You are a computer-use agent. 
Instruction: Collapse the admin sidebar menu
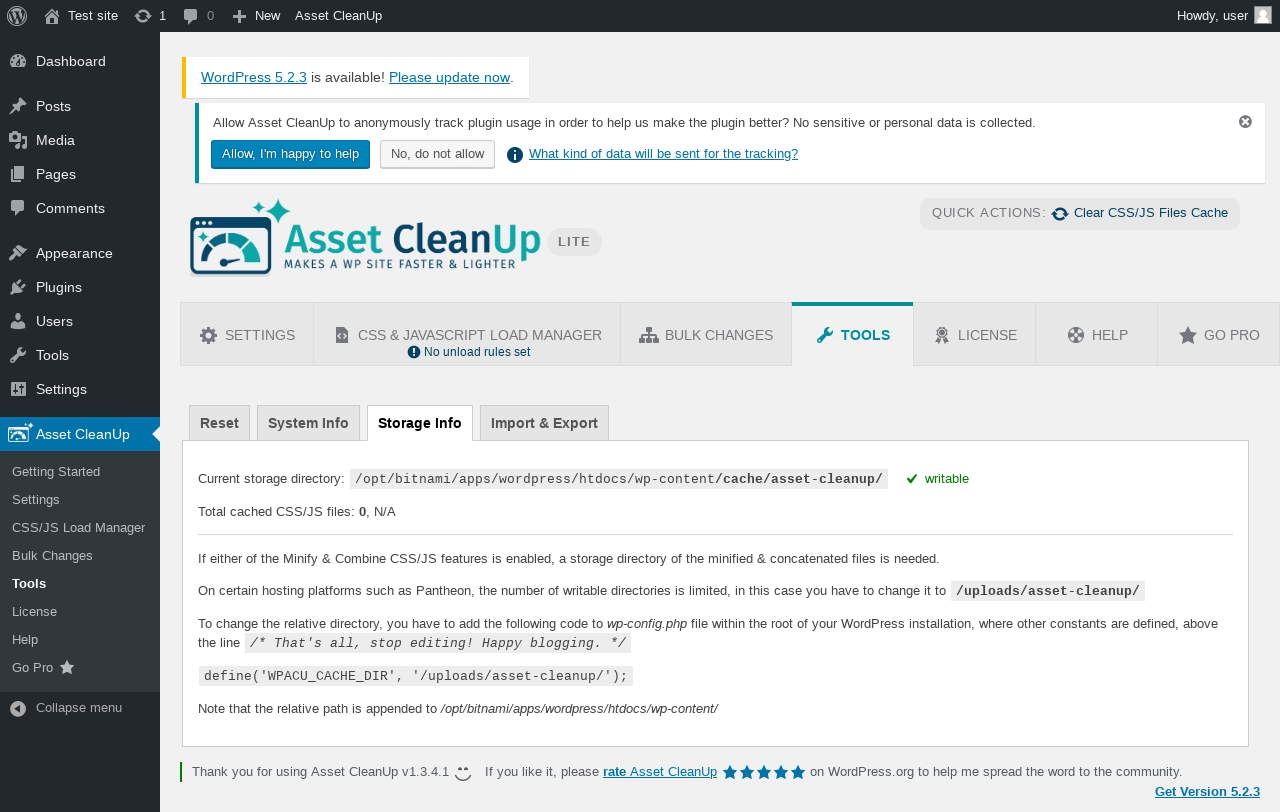pyautogui.click(x=80, y=708)
